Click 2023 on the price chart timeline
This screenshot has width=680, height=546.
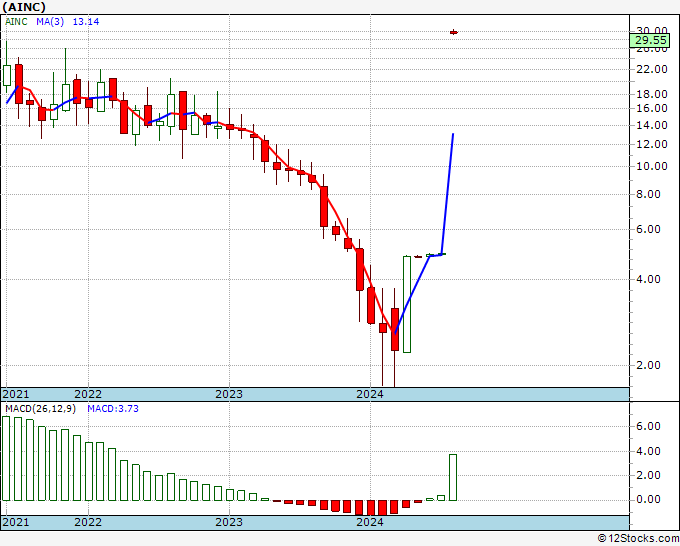(x=229, y=394)
